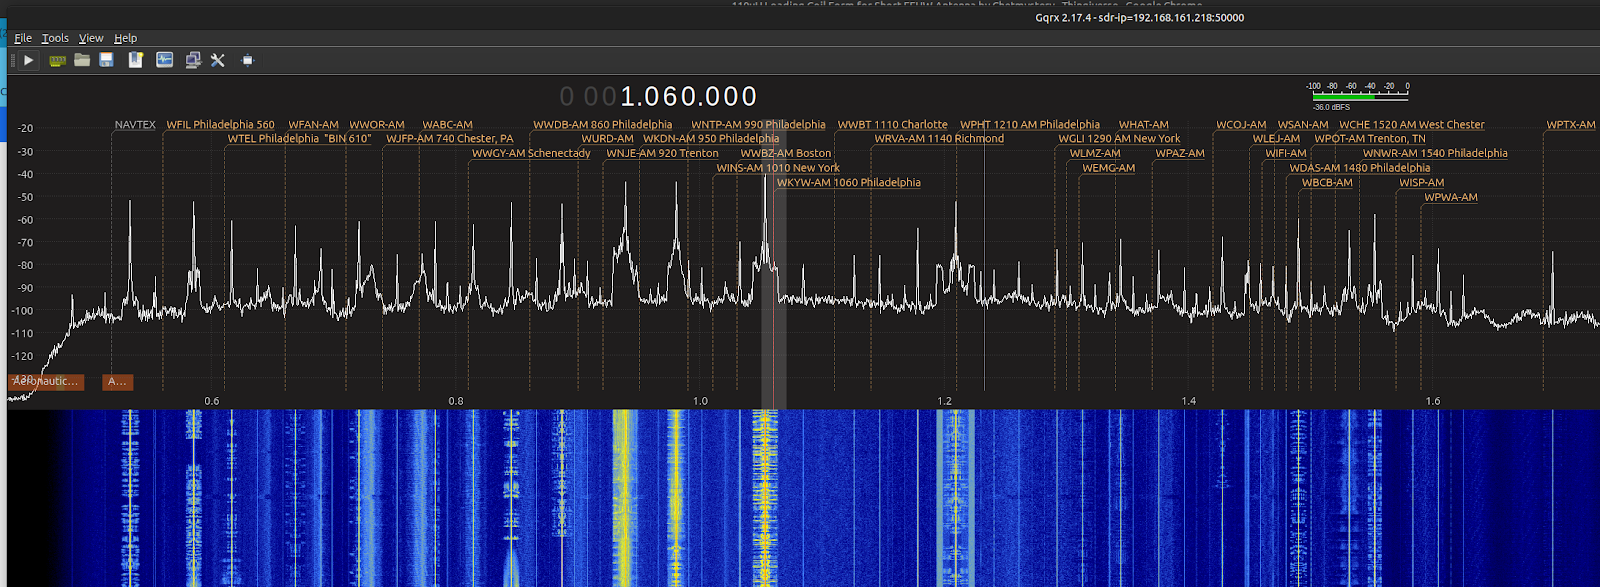Click the 1.4 frequency axis label
1600x587 pixels.
coord(1188,401)
